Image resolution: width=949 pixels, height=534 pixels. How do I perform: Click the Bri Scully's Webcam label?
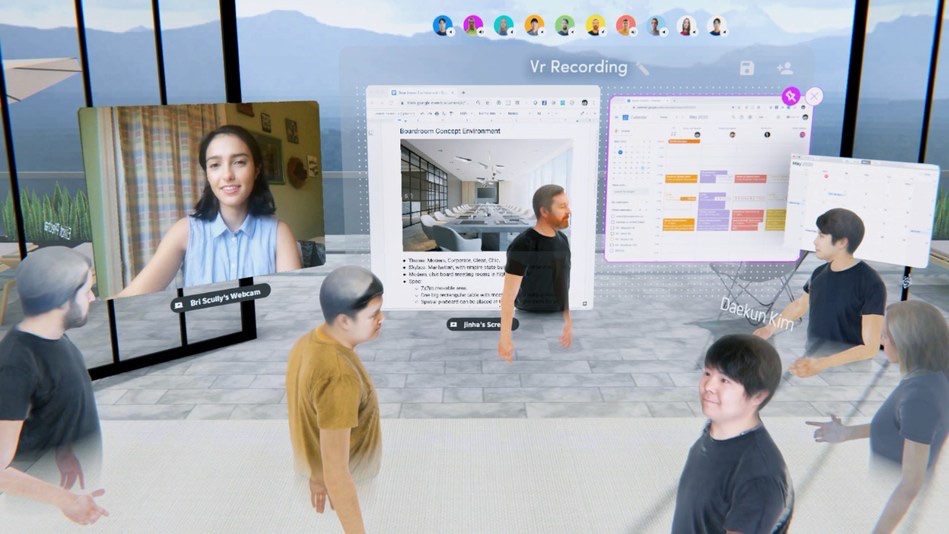[x=220, y=298]
